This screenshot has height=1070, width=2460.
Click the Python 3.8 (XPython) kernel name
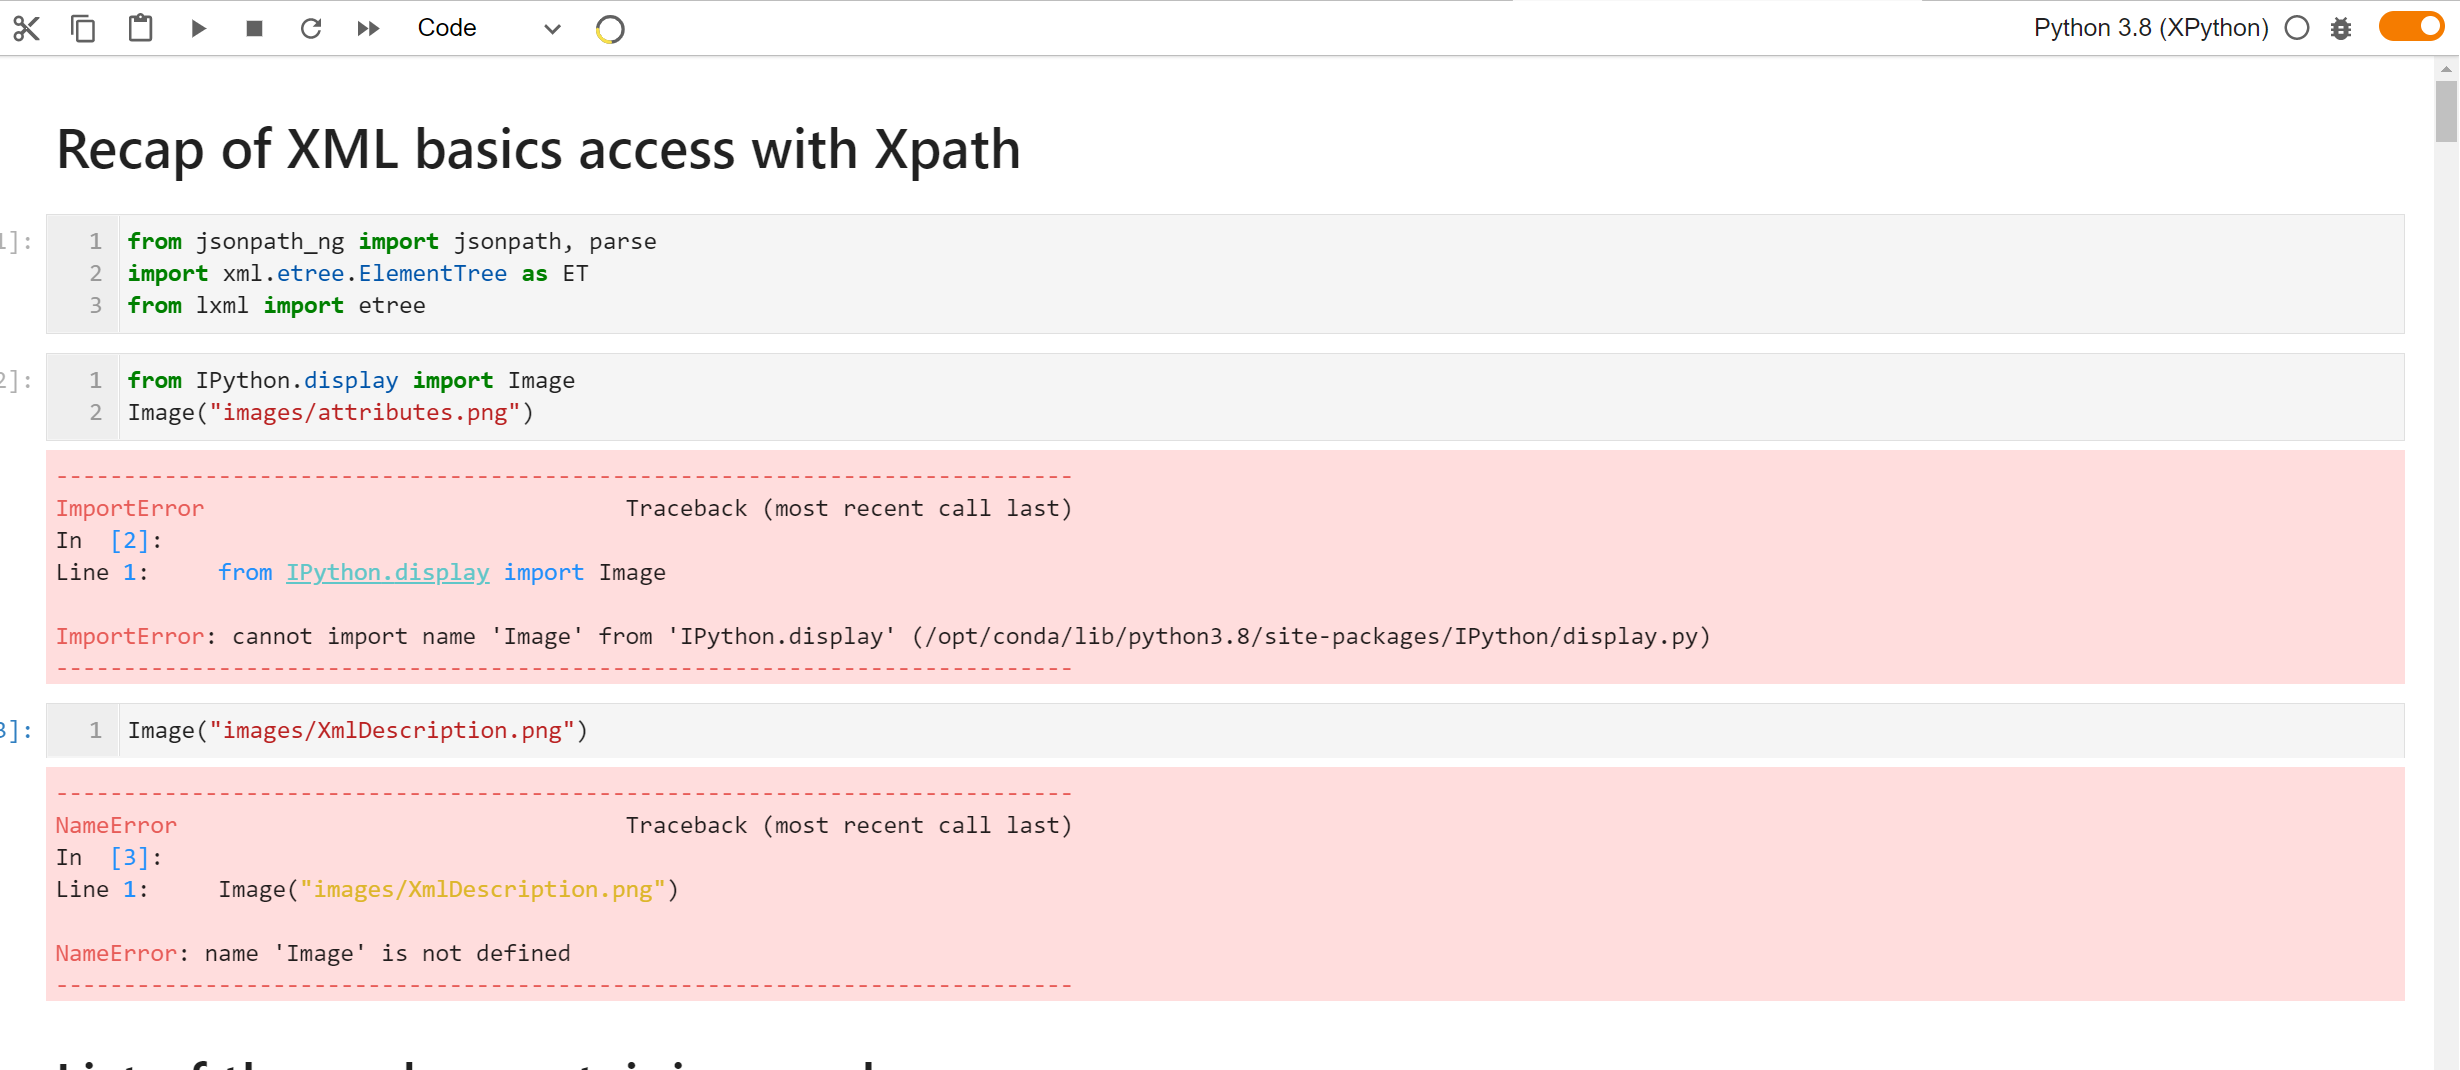click(2150, 28)
